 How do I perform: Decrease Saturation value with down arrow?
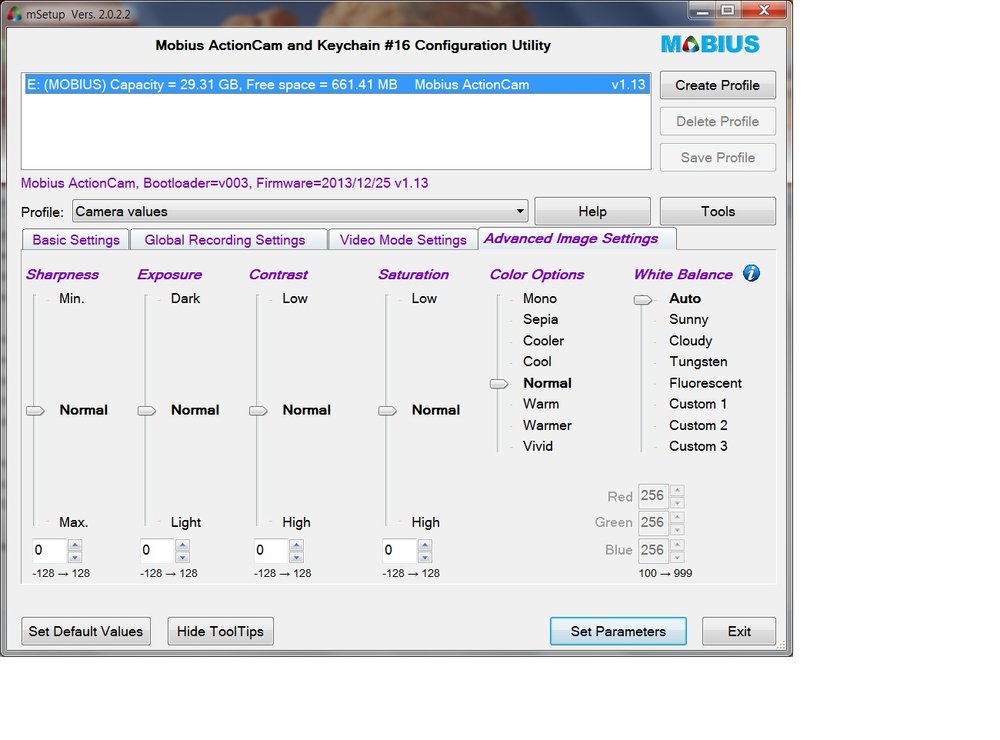pos(425,556)
